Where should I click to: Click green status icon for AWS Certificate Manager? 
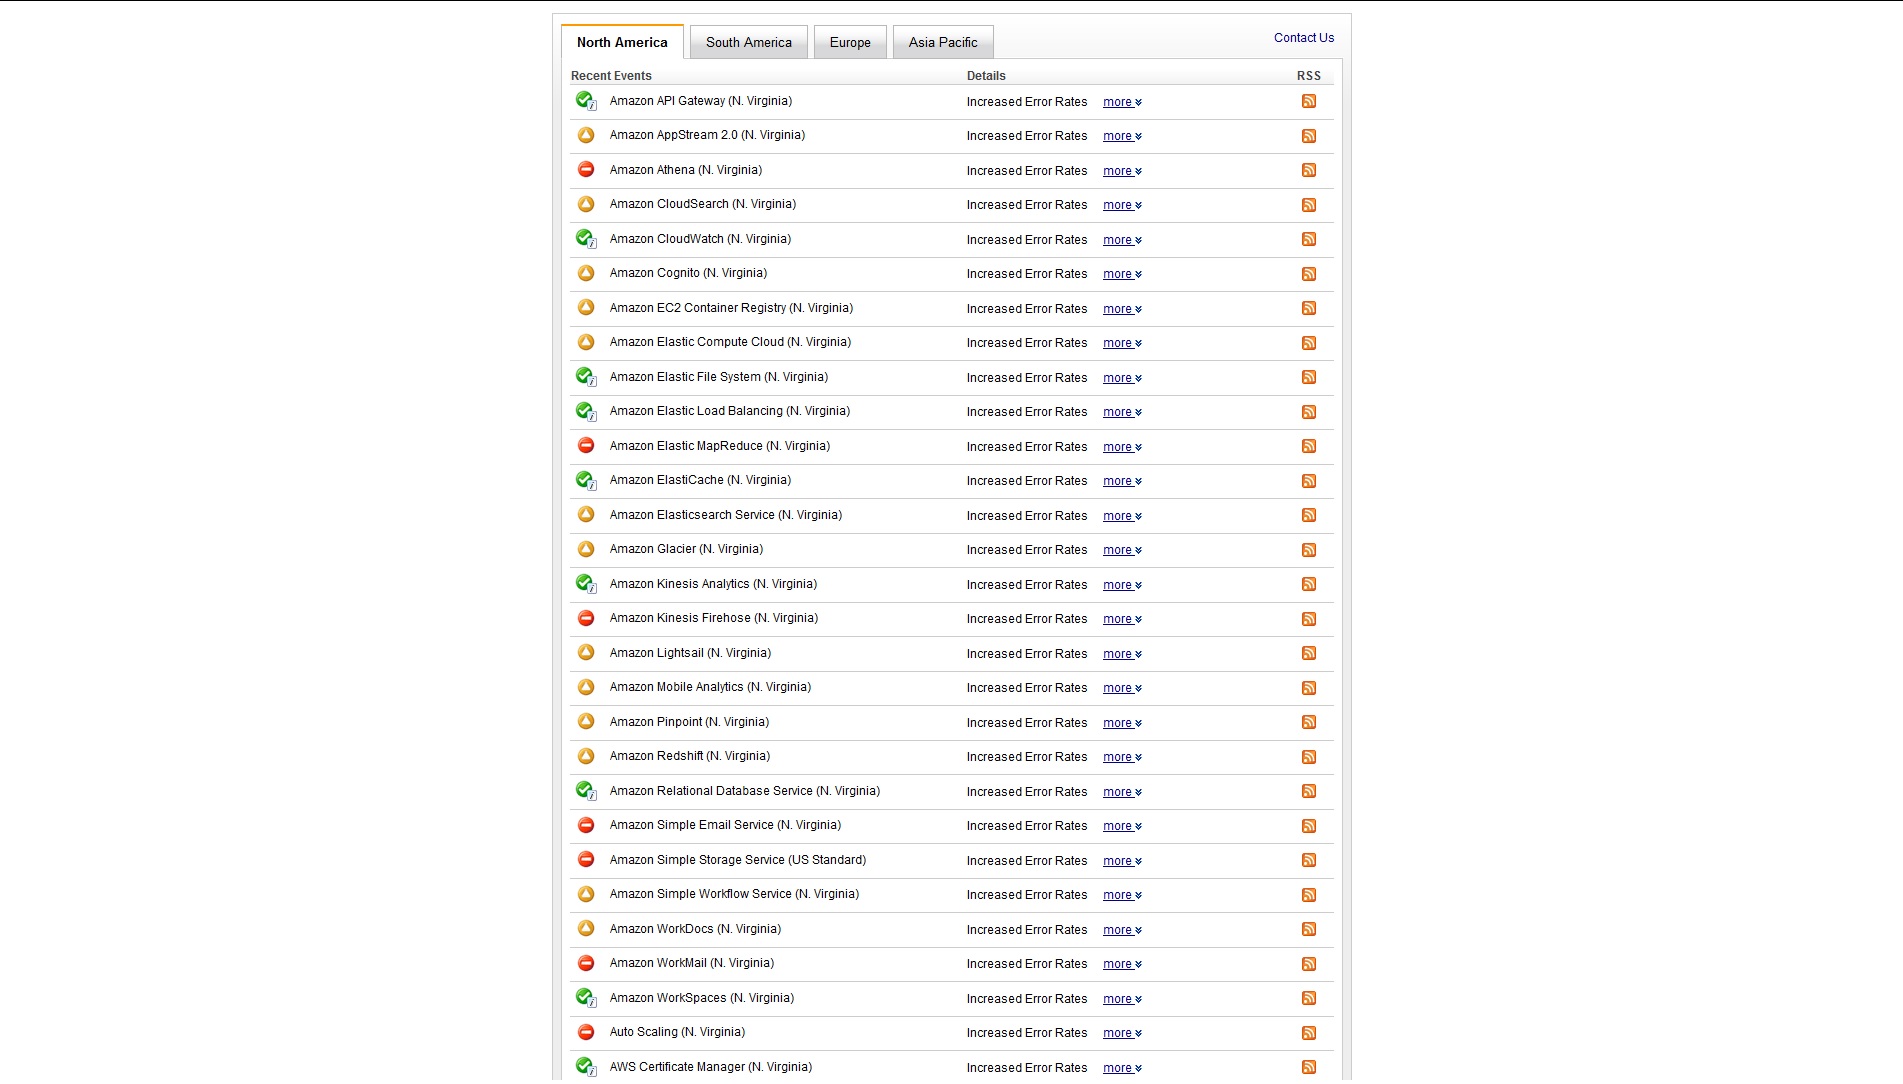coord(586,1066)
